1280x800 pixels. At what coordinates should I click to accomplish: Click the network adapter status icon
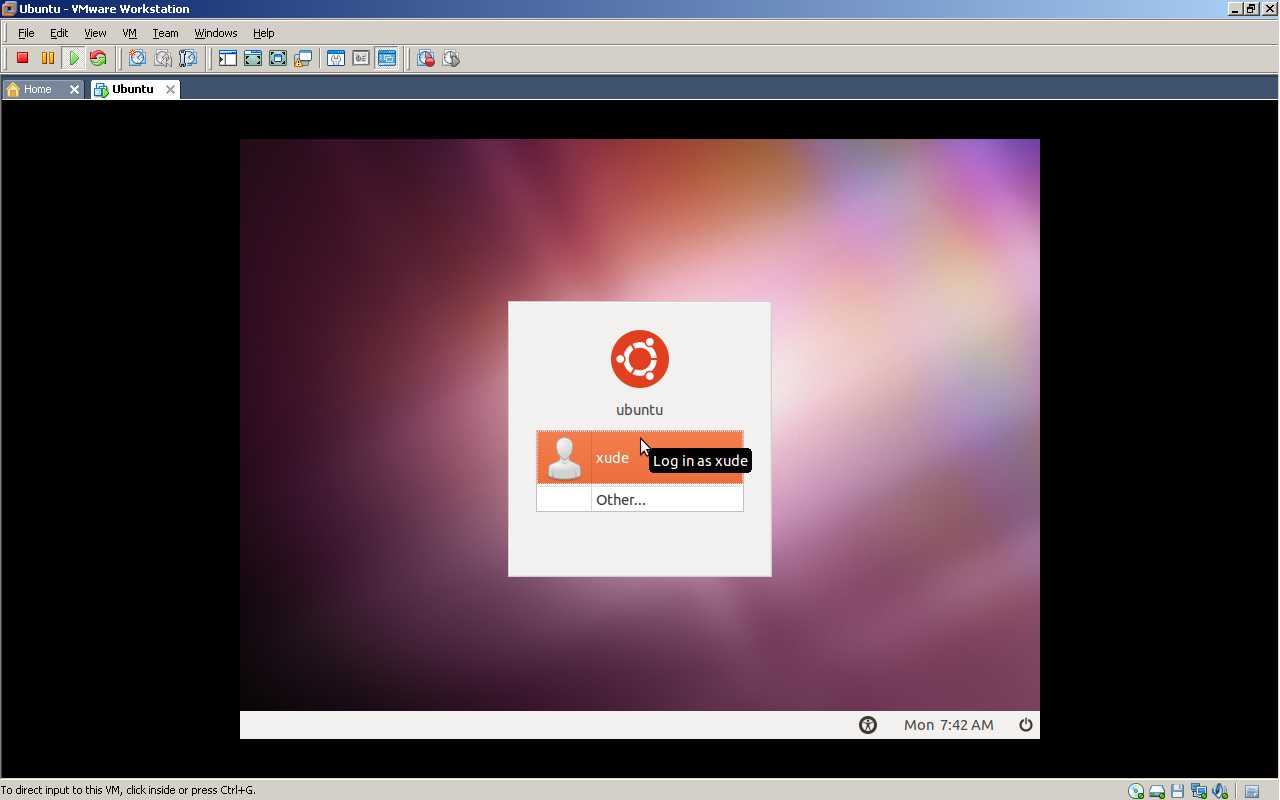pos(1199,791)
